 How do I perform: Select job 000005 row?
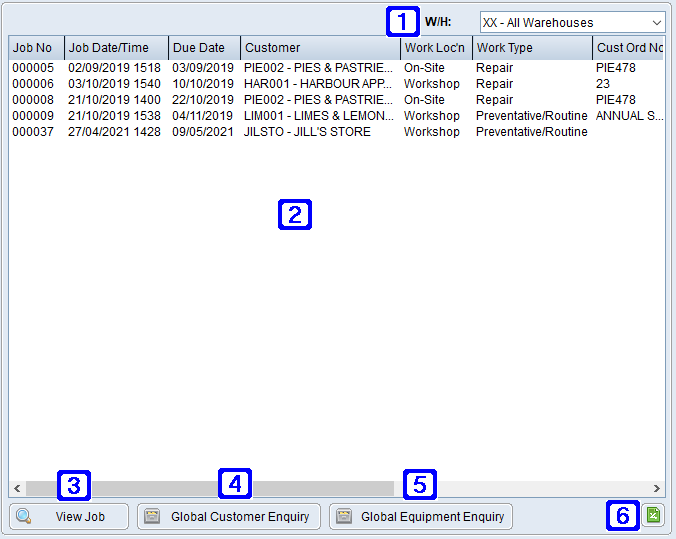click(336, 68)
